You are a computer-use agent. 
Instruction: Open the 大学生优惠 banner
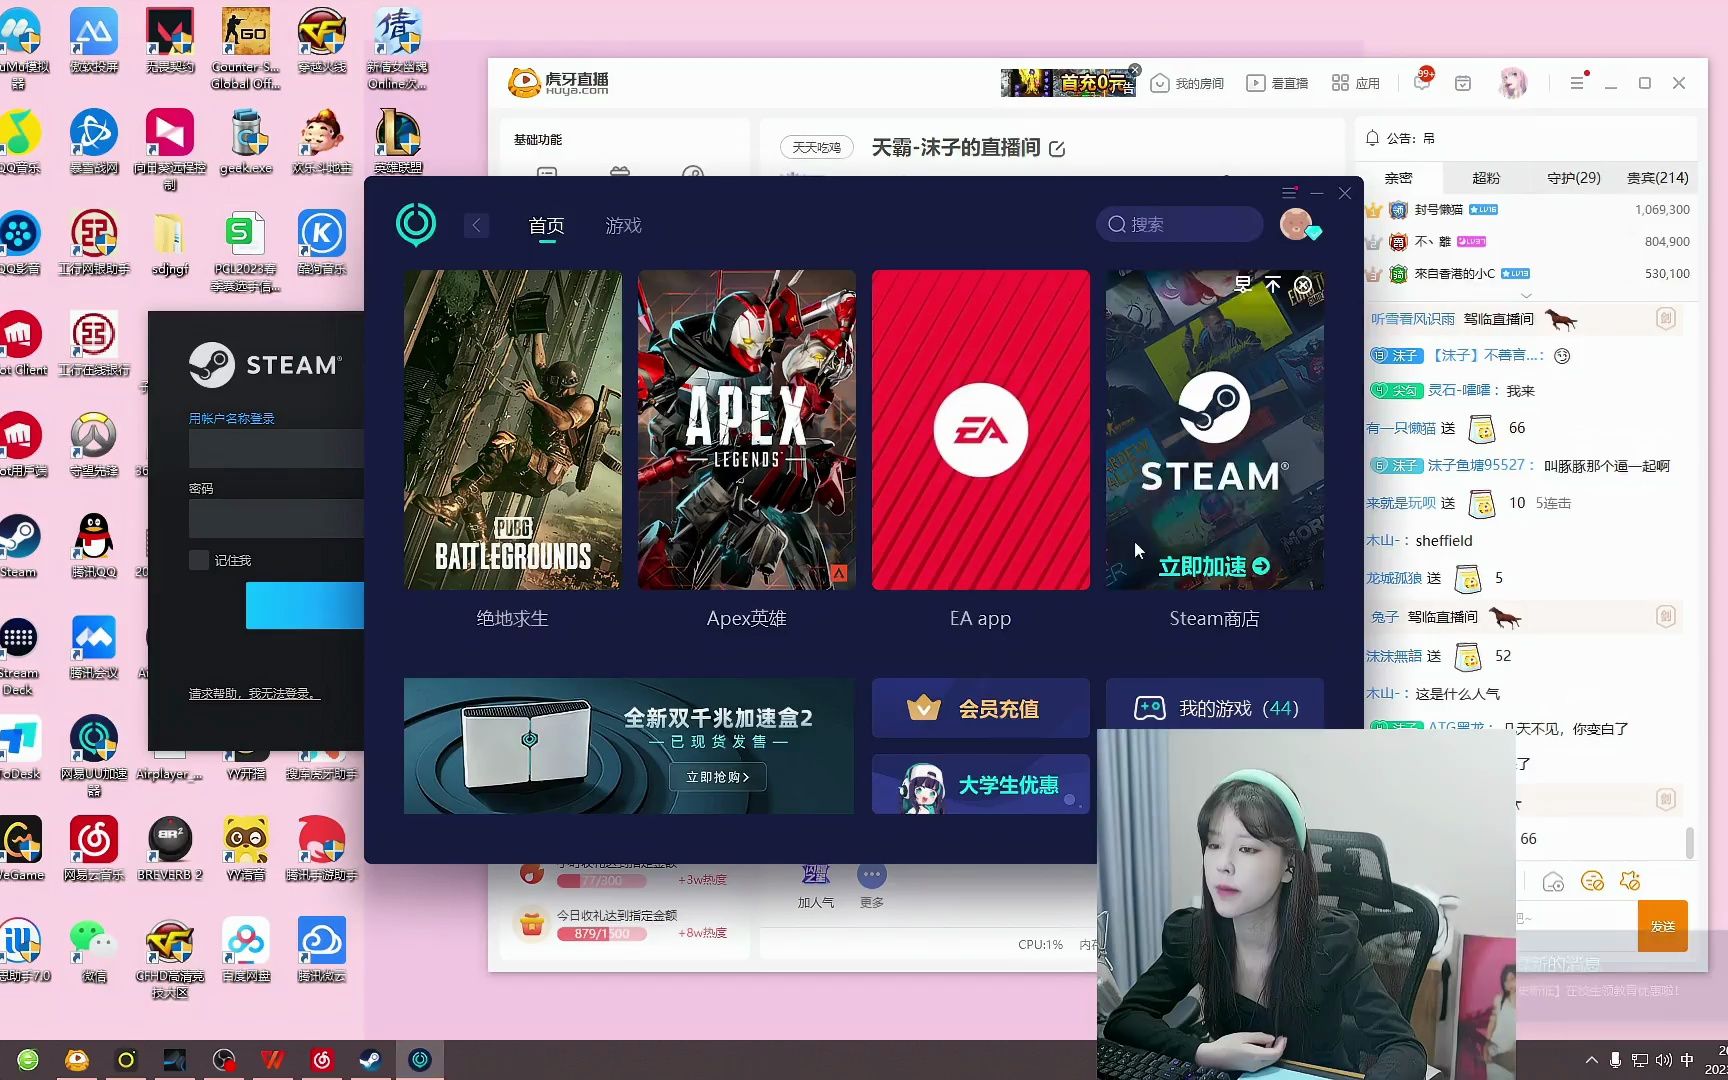coord(980,784)
